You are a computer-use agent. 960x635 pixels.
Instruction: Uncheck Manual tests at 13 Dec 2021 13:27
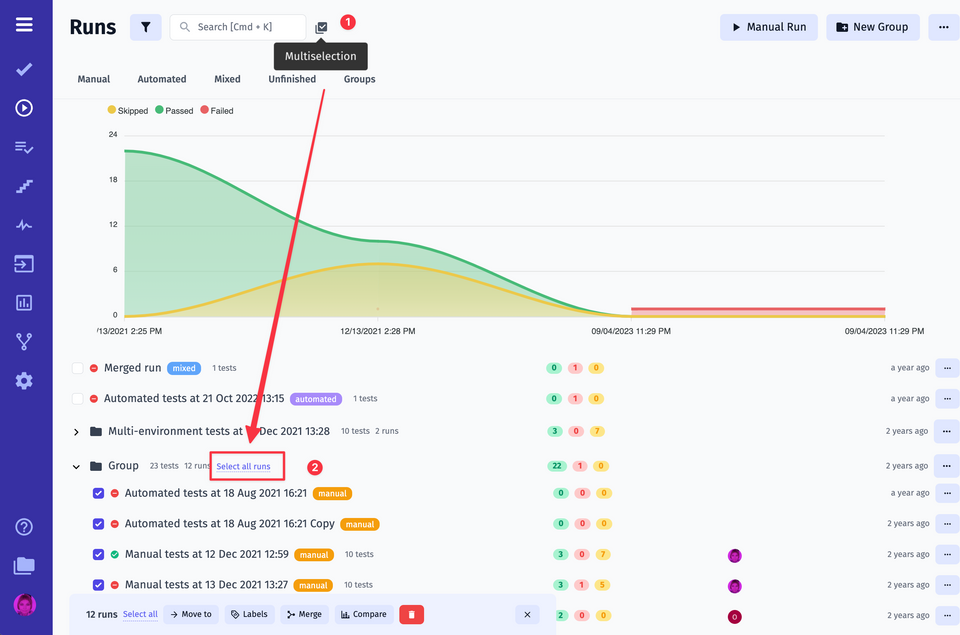click(98, 585)
